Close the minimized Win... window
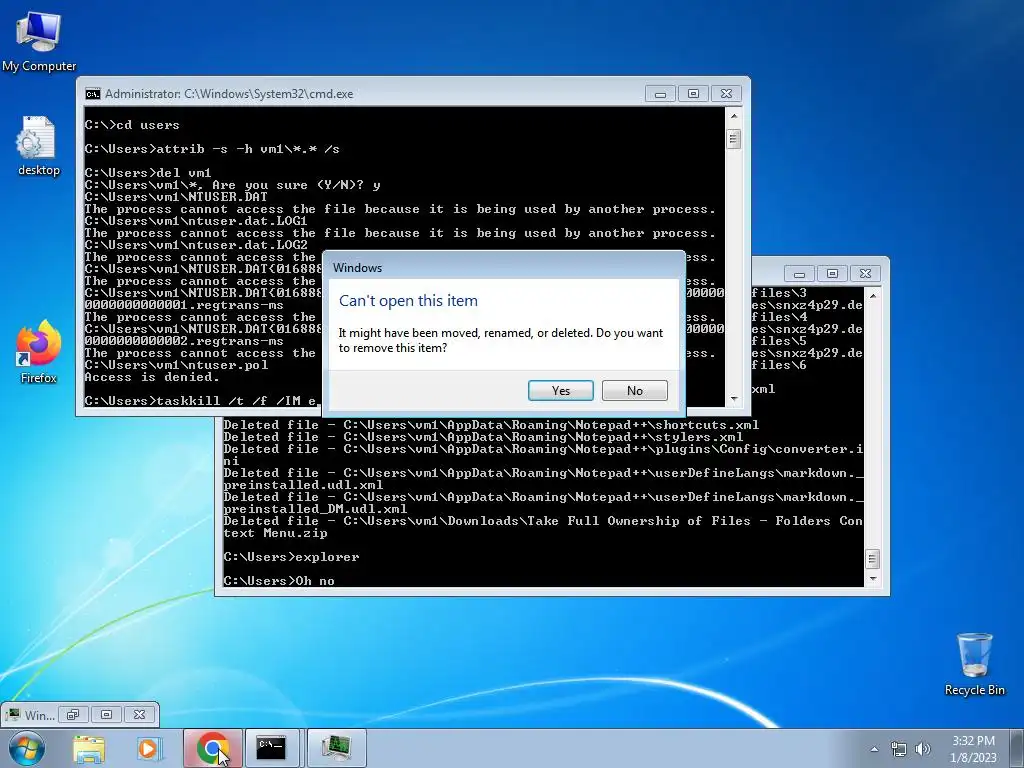This screenshot has width=1024, height=768. 139,714
